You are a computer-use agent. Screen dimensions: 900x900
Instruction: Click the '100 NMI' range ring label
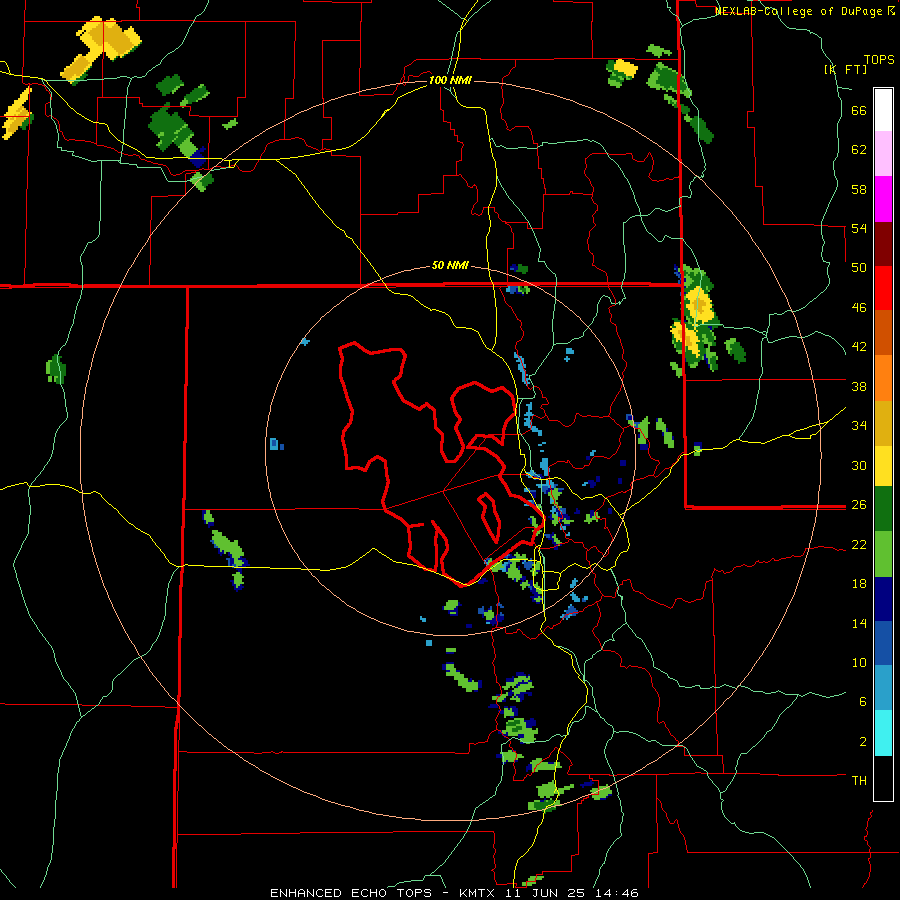pyautogui.click(x=450, y=80)
